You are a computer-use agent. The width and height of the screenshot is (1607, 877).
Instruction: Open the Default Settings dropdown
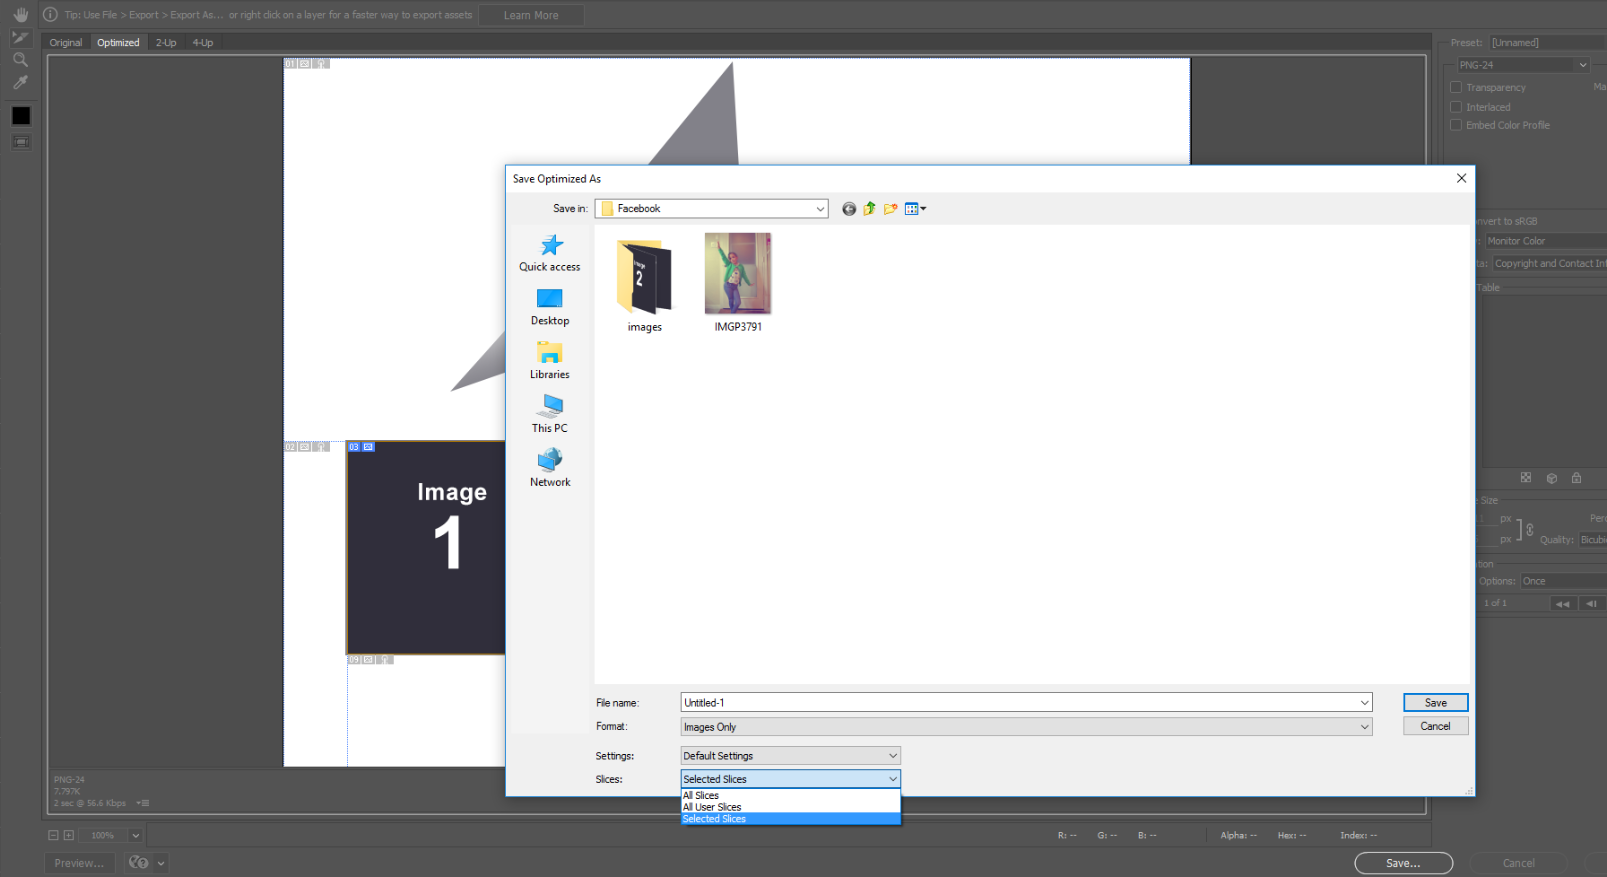(x=790, y=756)
